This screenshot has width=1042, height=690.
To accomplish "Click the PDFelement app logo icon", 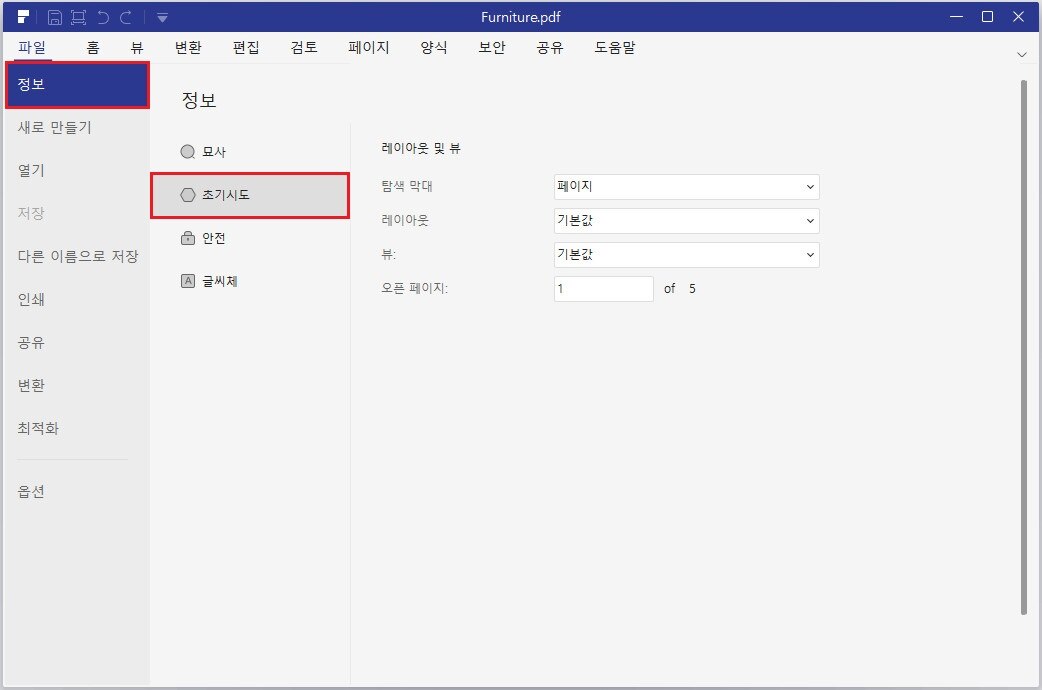I will coord(23,17).
